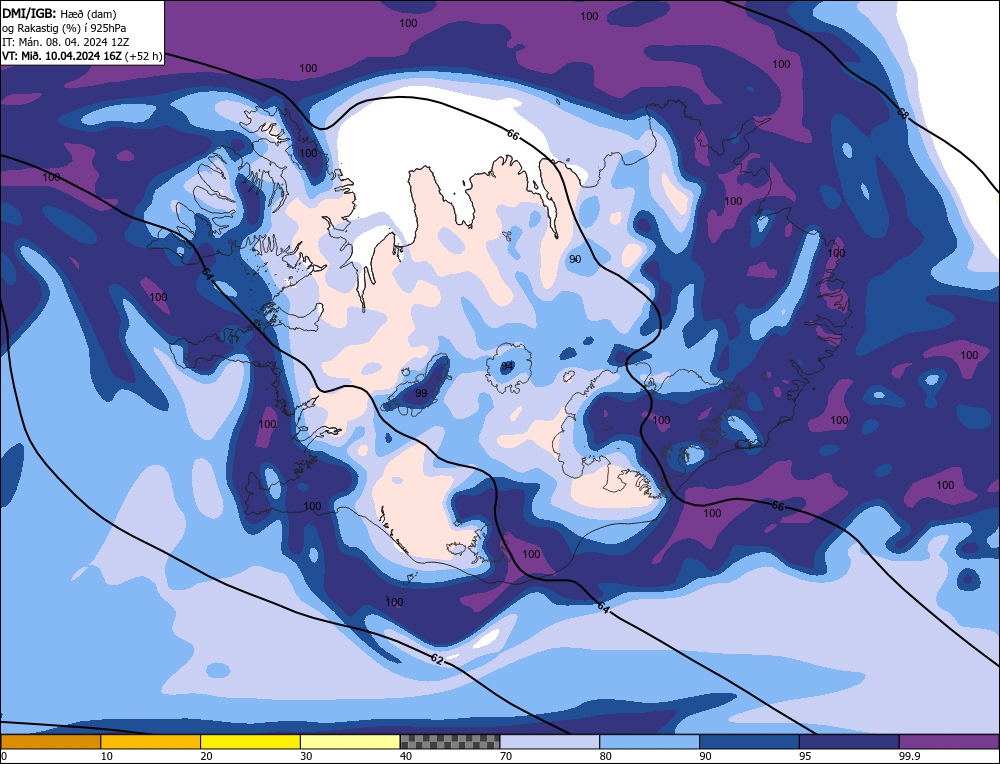Click the light blue 80–90 legend swatch
Image resolution: width=1000 pixels, height=764 pixels.
(x=649, y=742)
